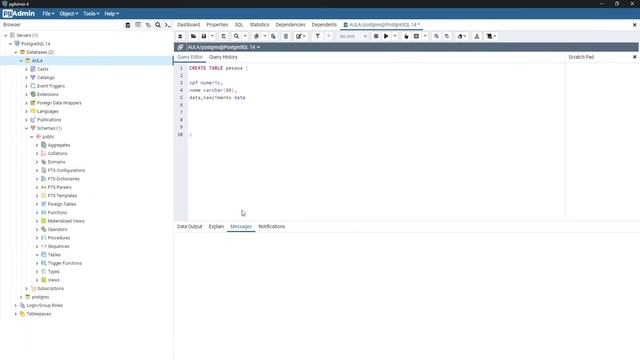640x360 pixels.
Task: Switch to the Data Output tab
Action: coord(189,227)
